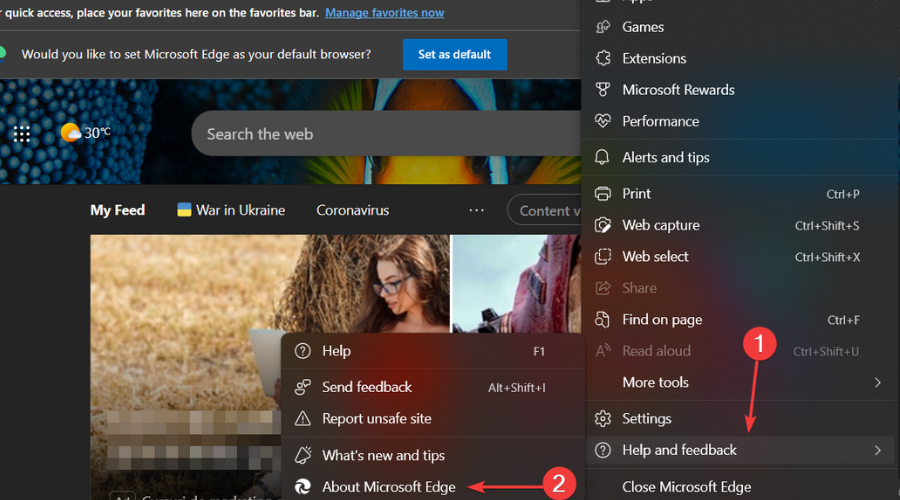Click the Help question mark icon in submenu
The width and height of the screenshot is (900, 500).
[x=302, y=351]
